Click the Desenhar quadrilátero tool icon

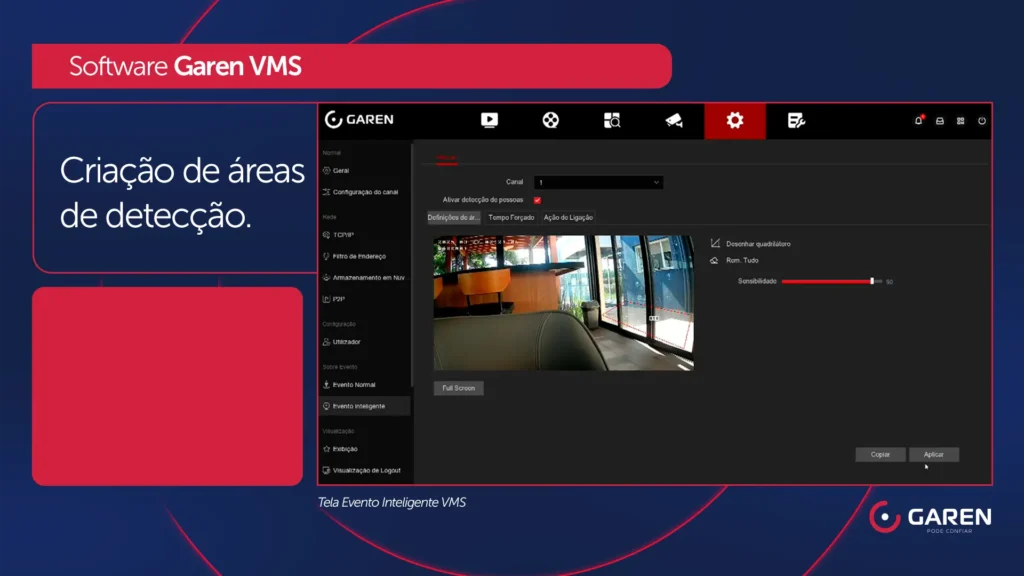(x=715, y=244)
